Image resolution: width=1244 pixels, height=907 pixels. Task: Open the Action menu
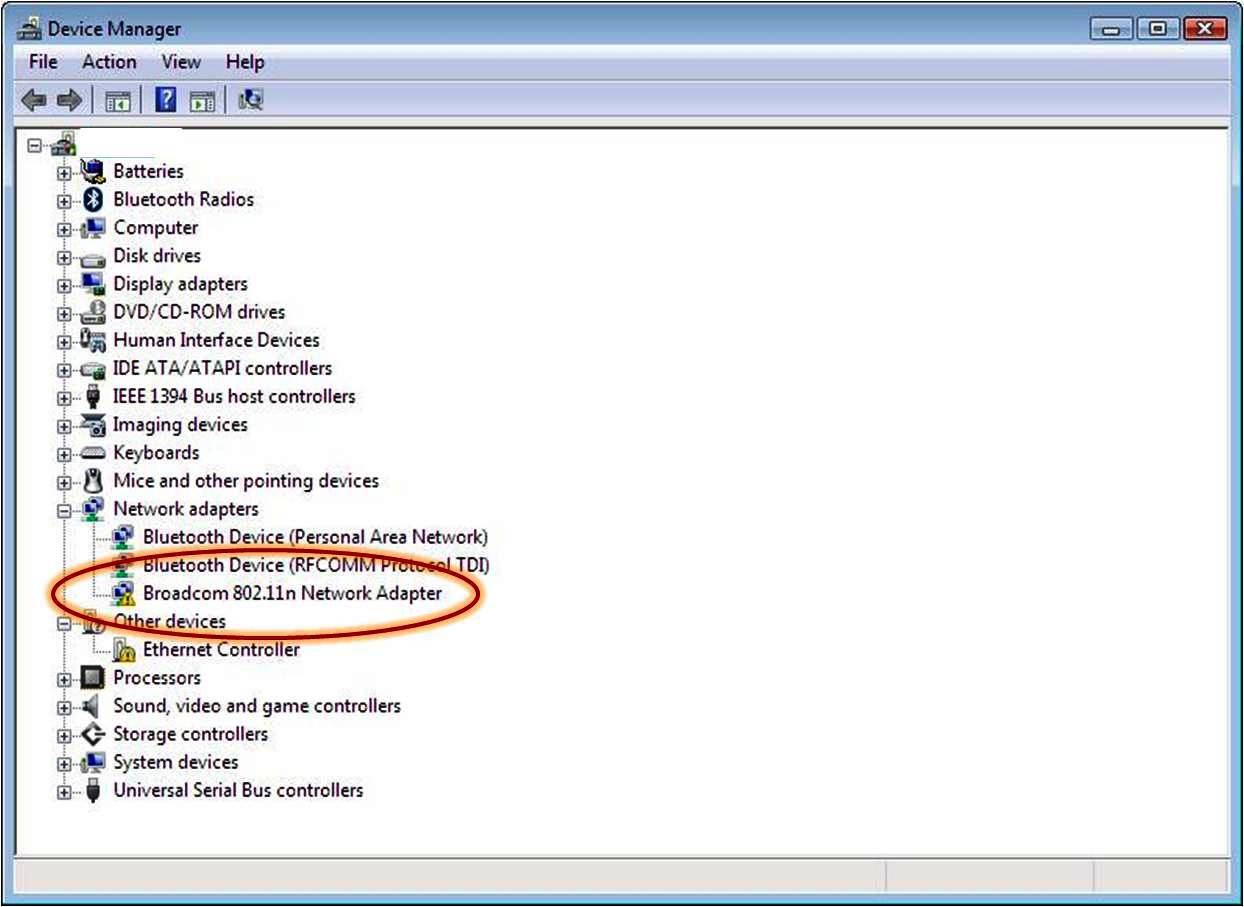(x=109, y=62)
